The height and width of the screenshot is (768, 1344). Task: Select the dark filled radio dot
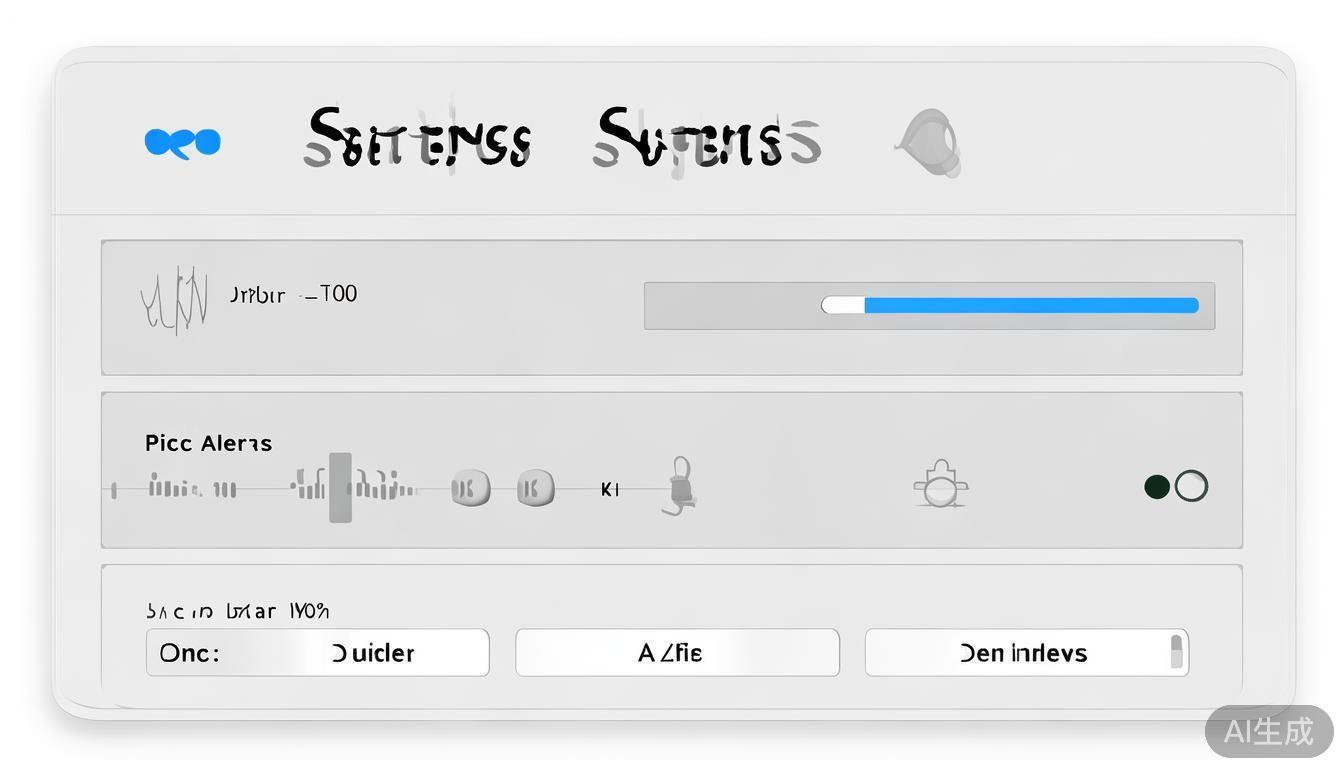coord(1157,487)
